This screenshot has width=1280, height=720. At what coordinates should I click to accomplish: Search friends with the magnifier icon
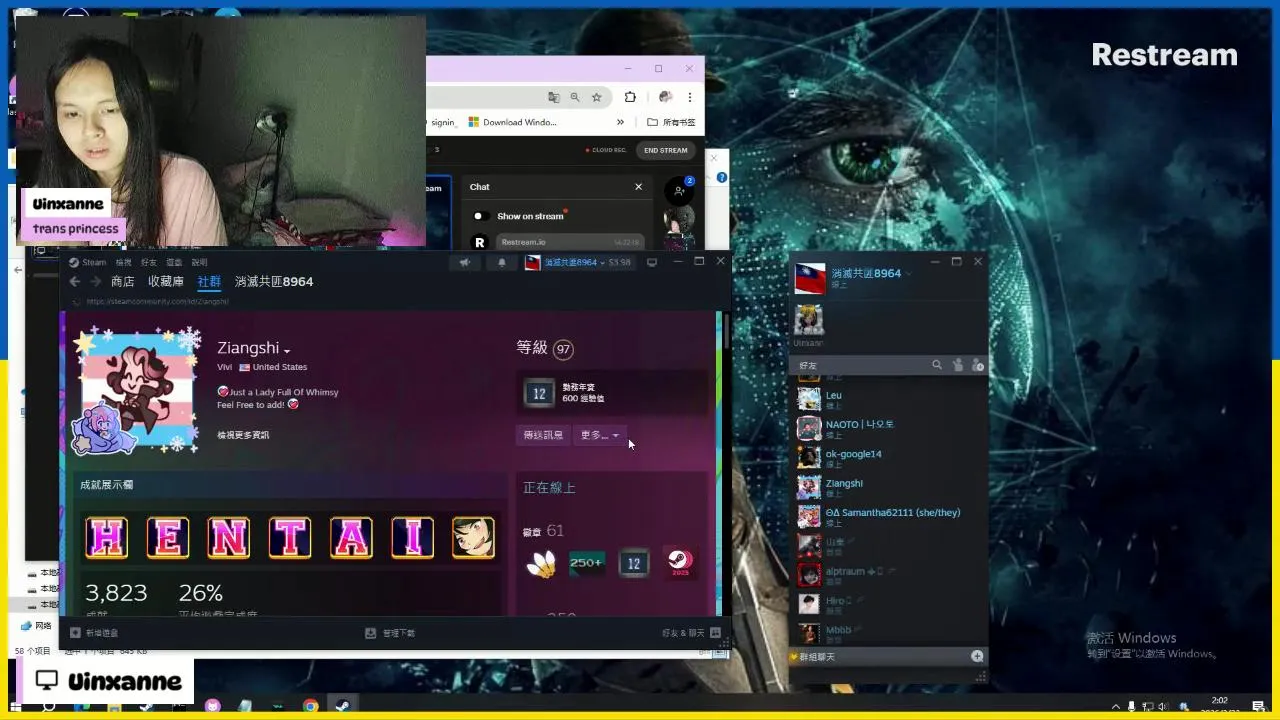point(937,366)
